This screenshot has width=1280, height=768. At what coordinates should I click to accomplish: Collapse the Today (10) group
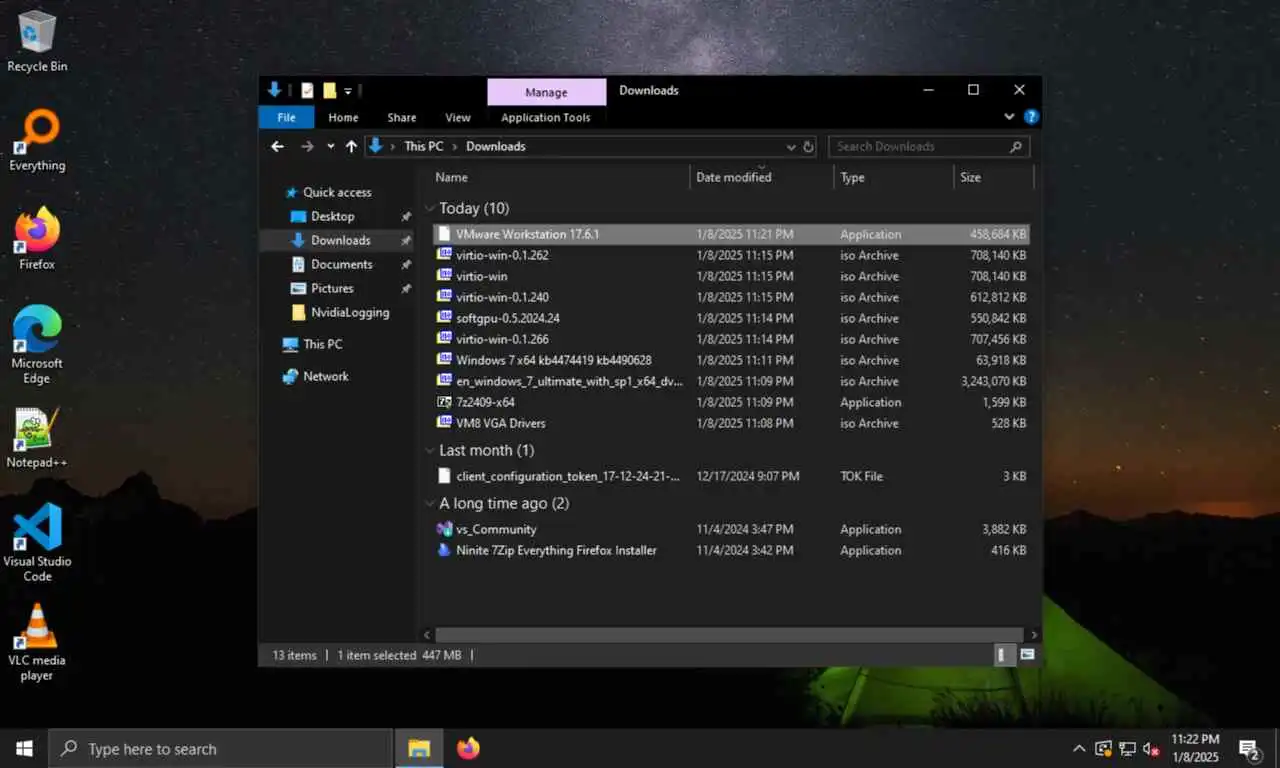click(x=430, y=209)
